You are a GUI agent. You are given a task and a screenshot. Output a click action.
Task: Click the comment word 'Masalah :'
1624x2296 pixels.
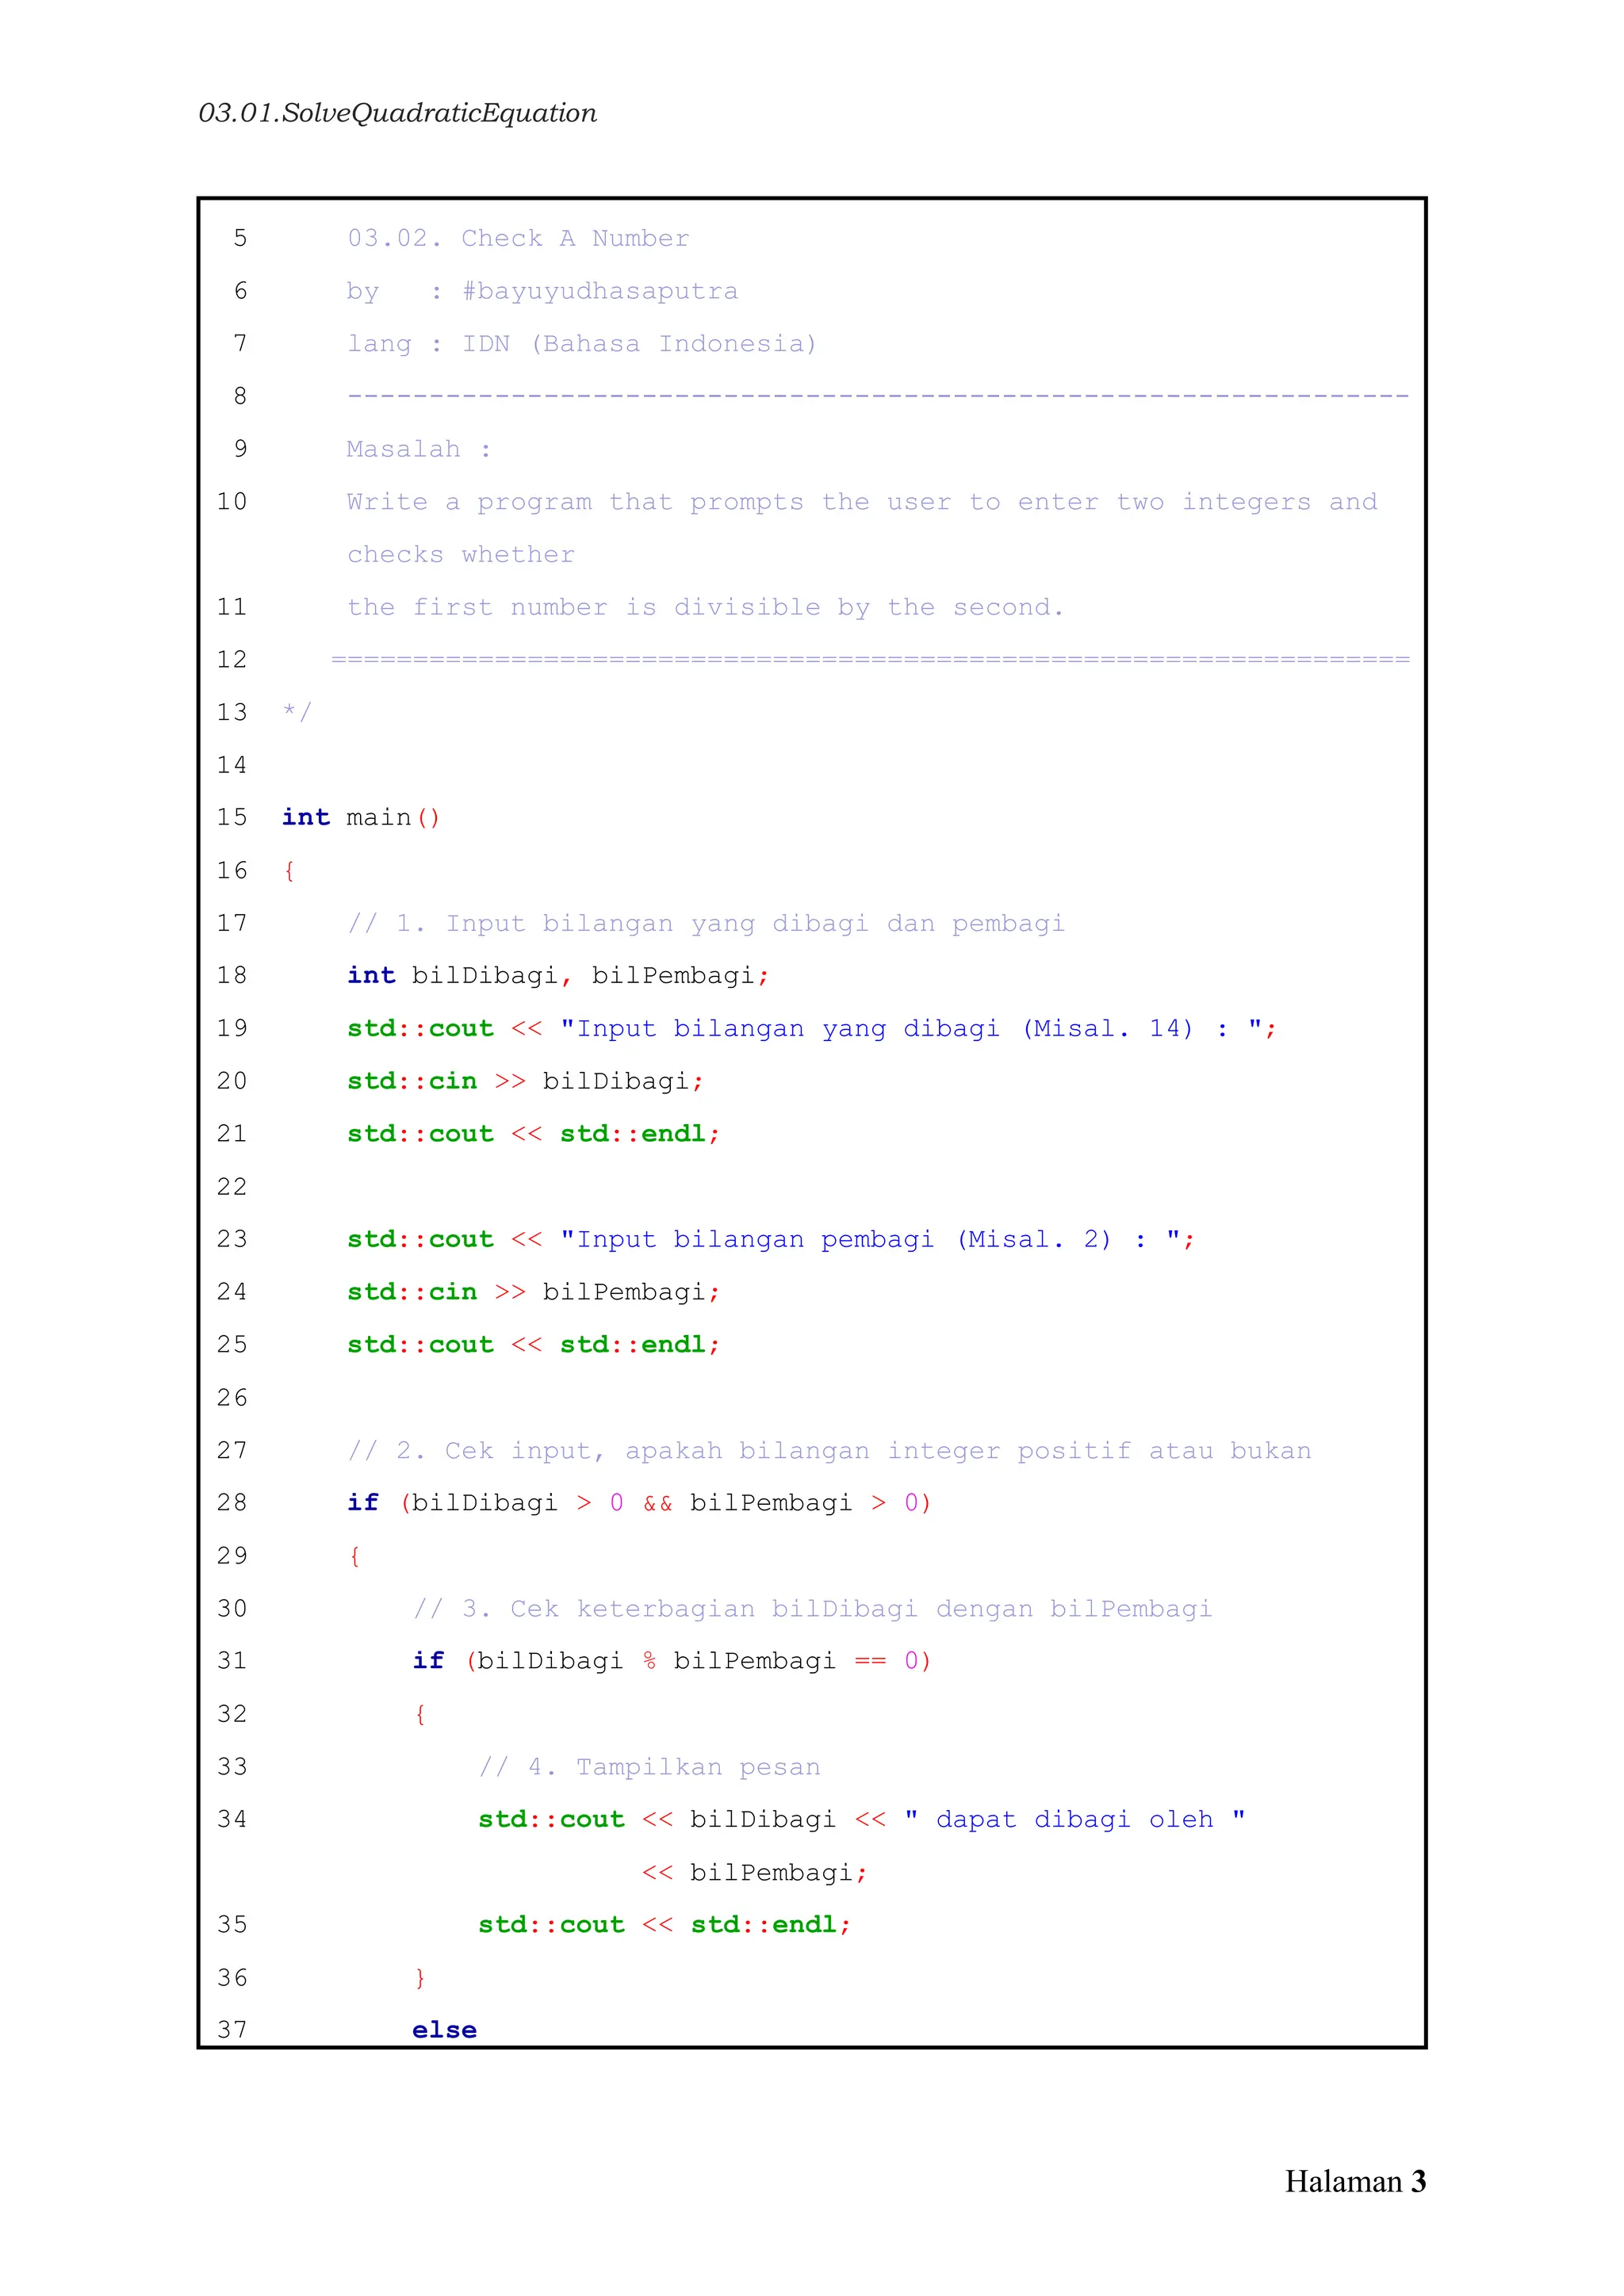tap(419, 449)
